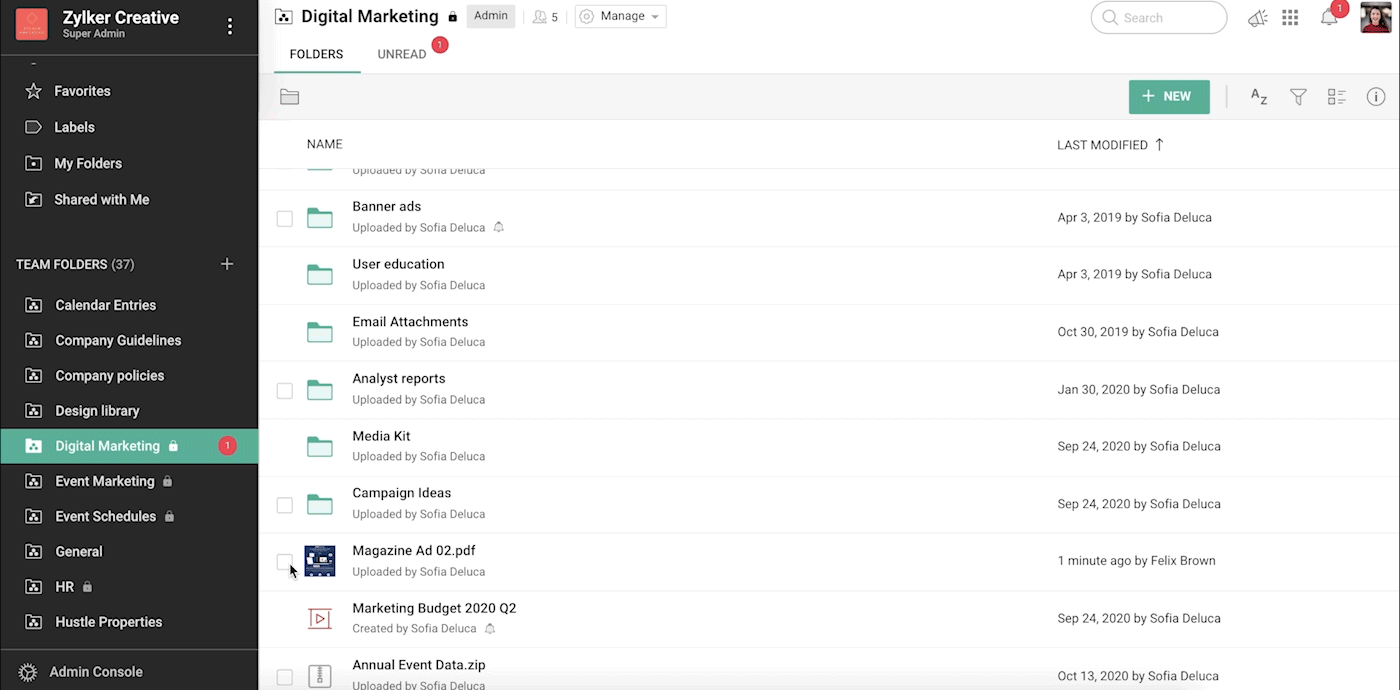Image resolution: width=1400 pixels, height=690 pixels.
Task: Open the Admin Console link
Action: point(96,672)
